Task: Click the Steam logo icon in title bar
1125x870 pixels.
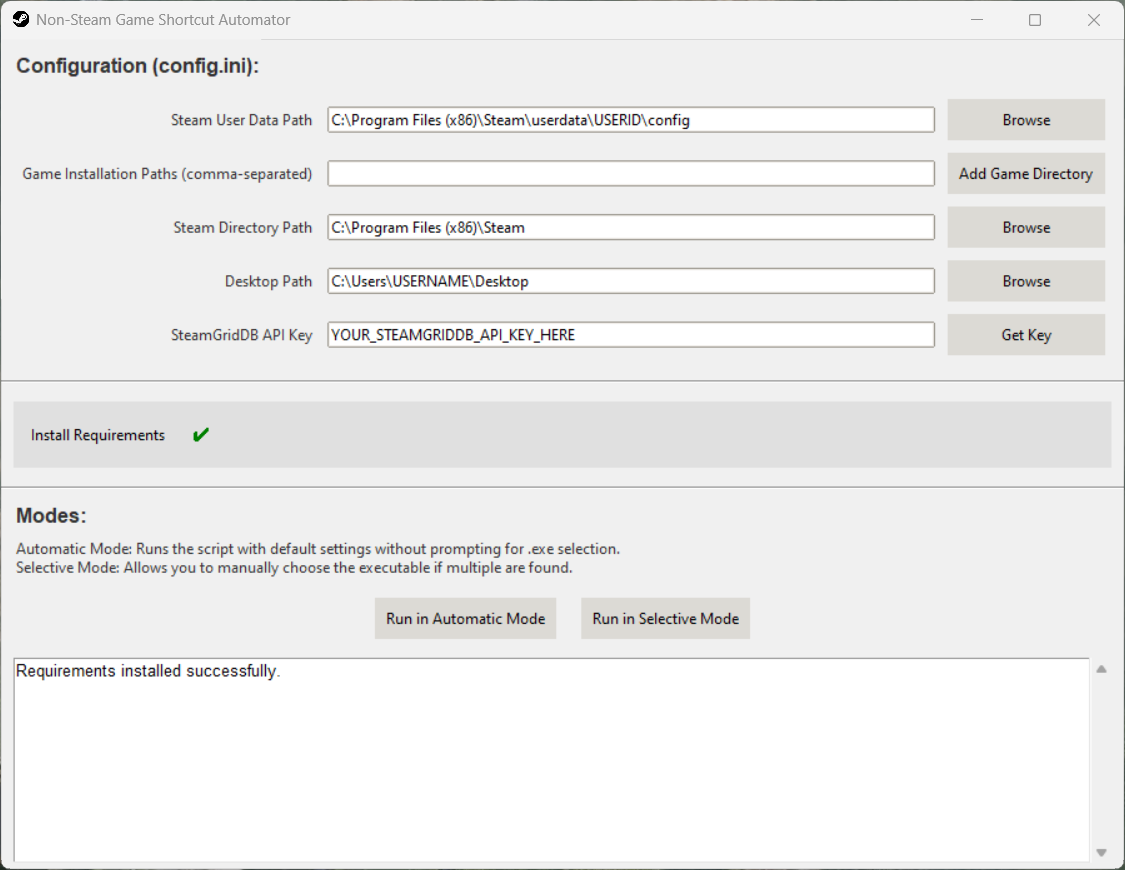Action: [x=21, y=19]
